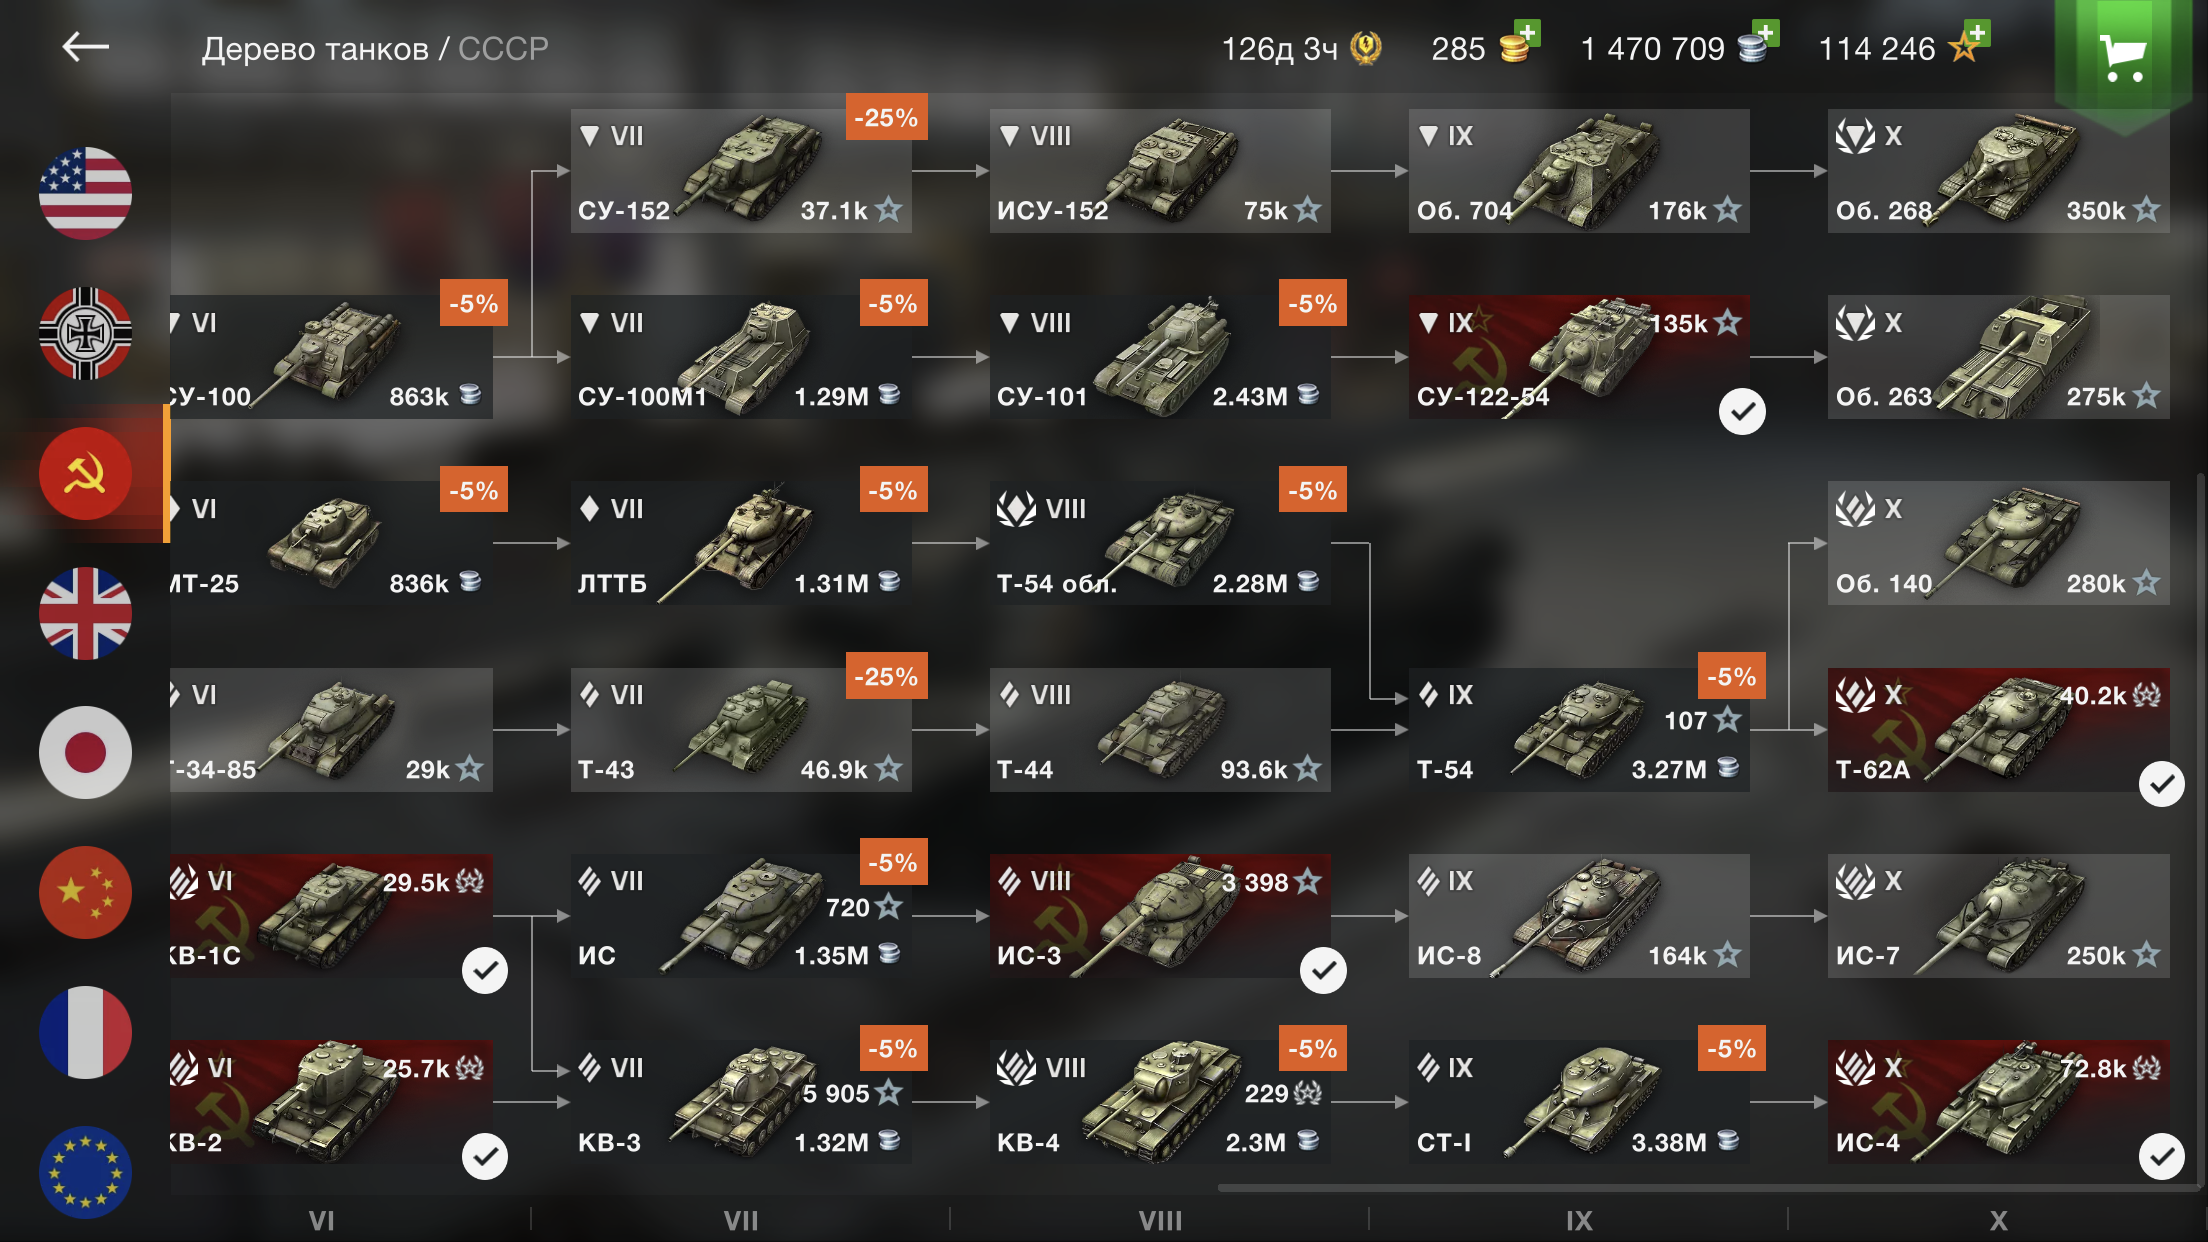2208x1242 pixels.
Task: Open the Chinese flag nation tree
Action: coord(85,892)
